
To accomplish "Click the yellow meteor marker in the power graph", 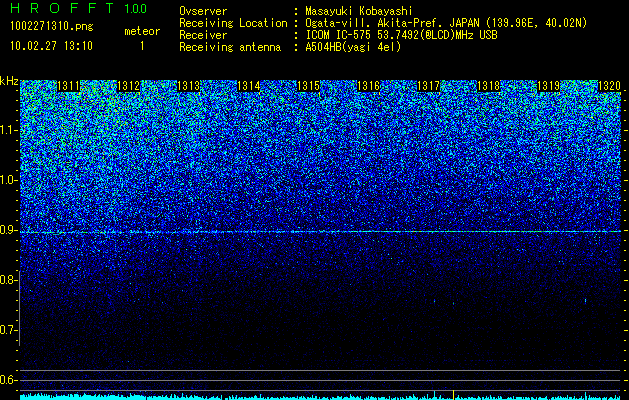I will 453,395.
